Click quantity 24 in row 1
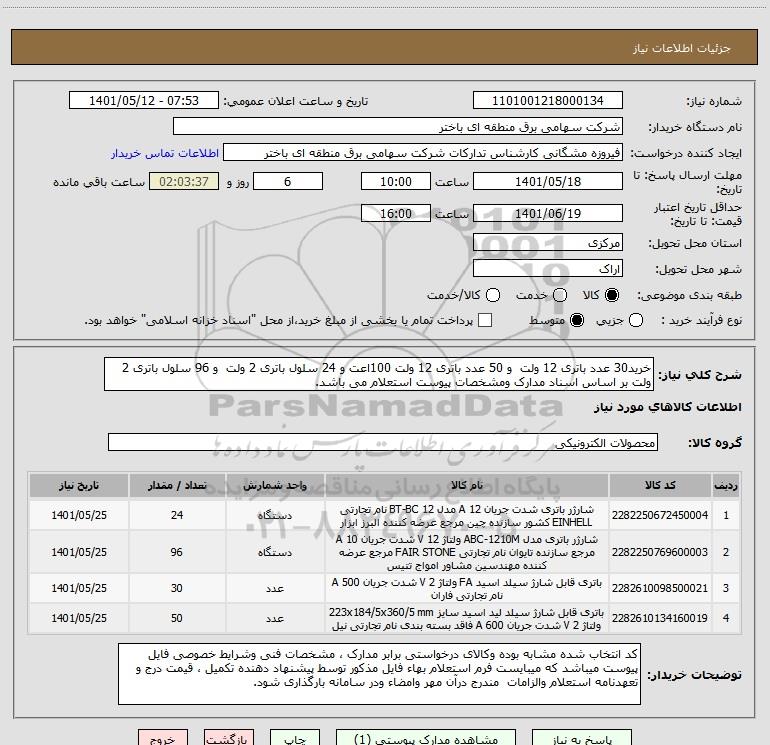The height and width of the screenshot is (745, 770). tap(177, 515)
